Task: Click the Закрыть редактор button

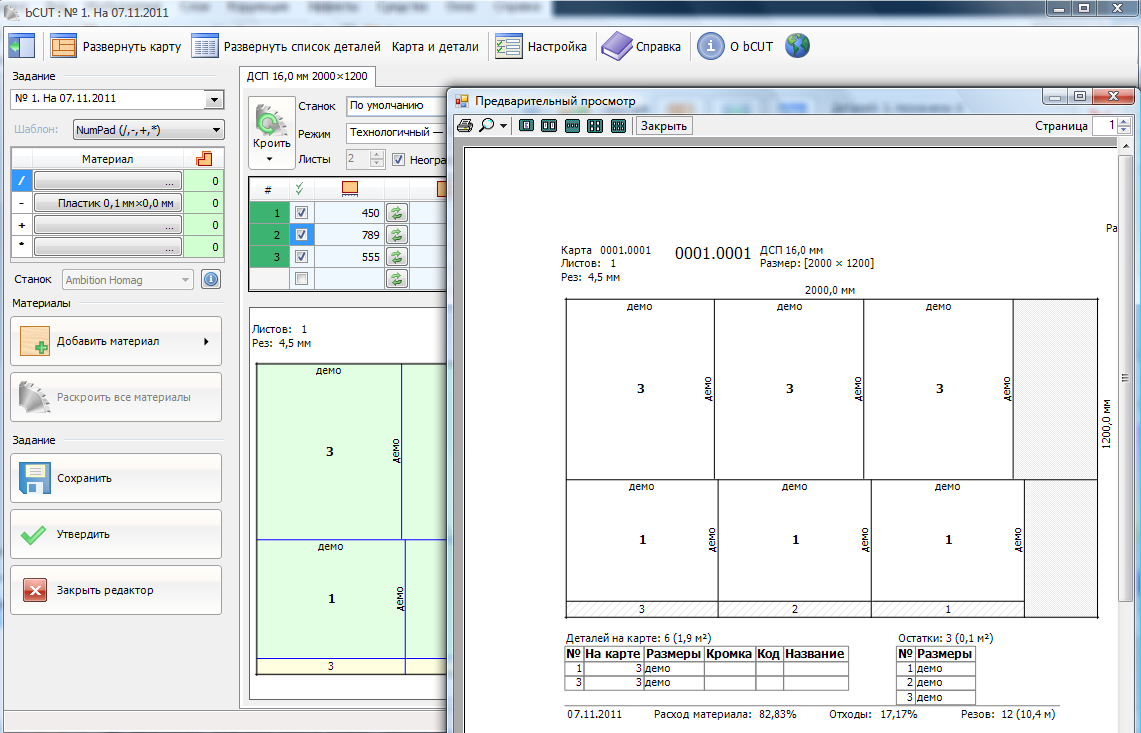Action: (116, 590)
